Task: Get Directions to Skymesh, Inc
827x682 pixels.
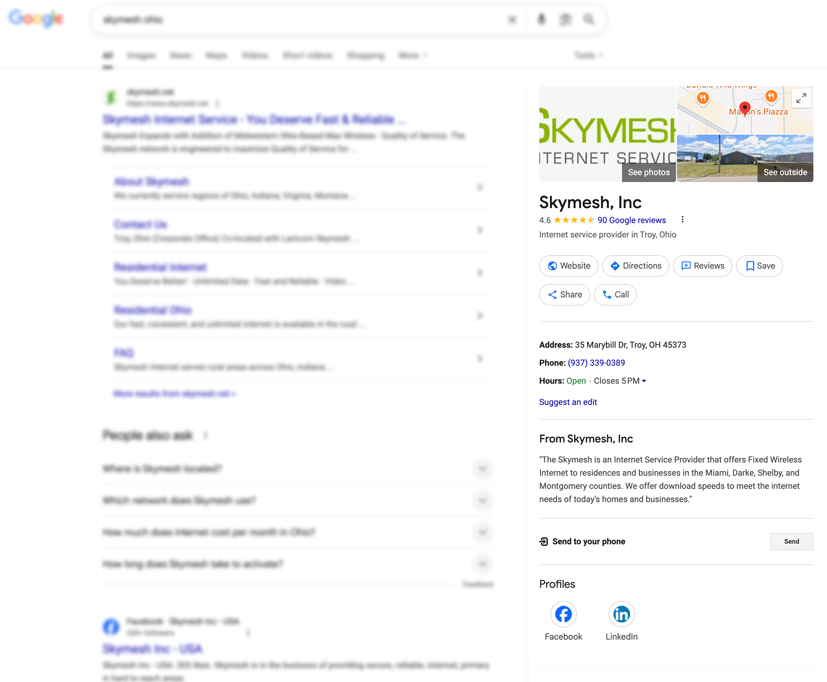Action: 636,266
